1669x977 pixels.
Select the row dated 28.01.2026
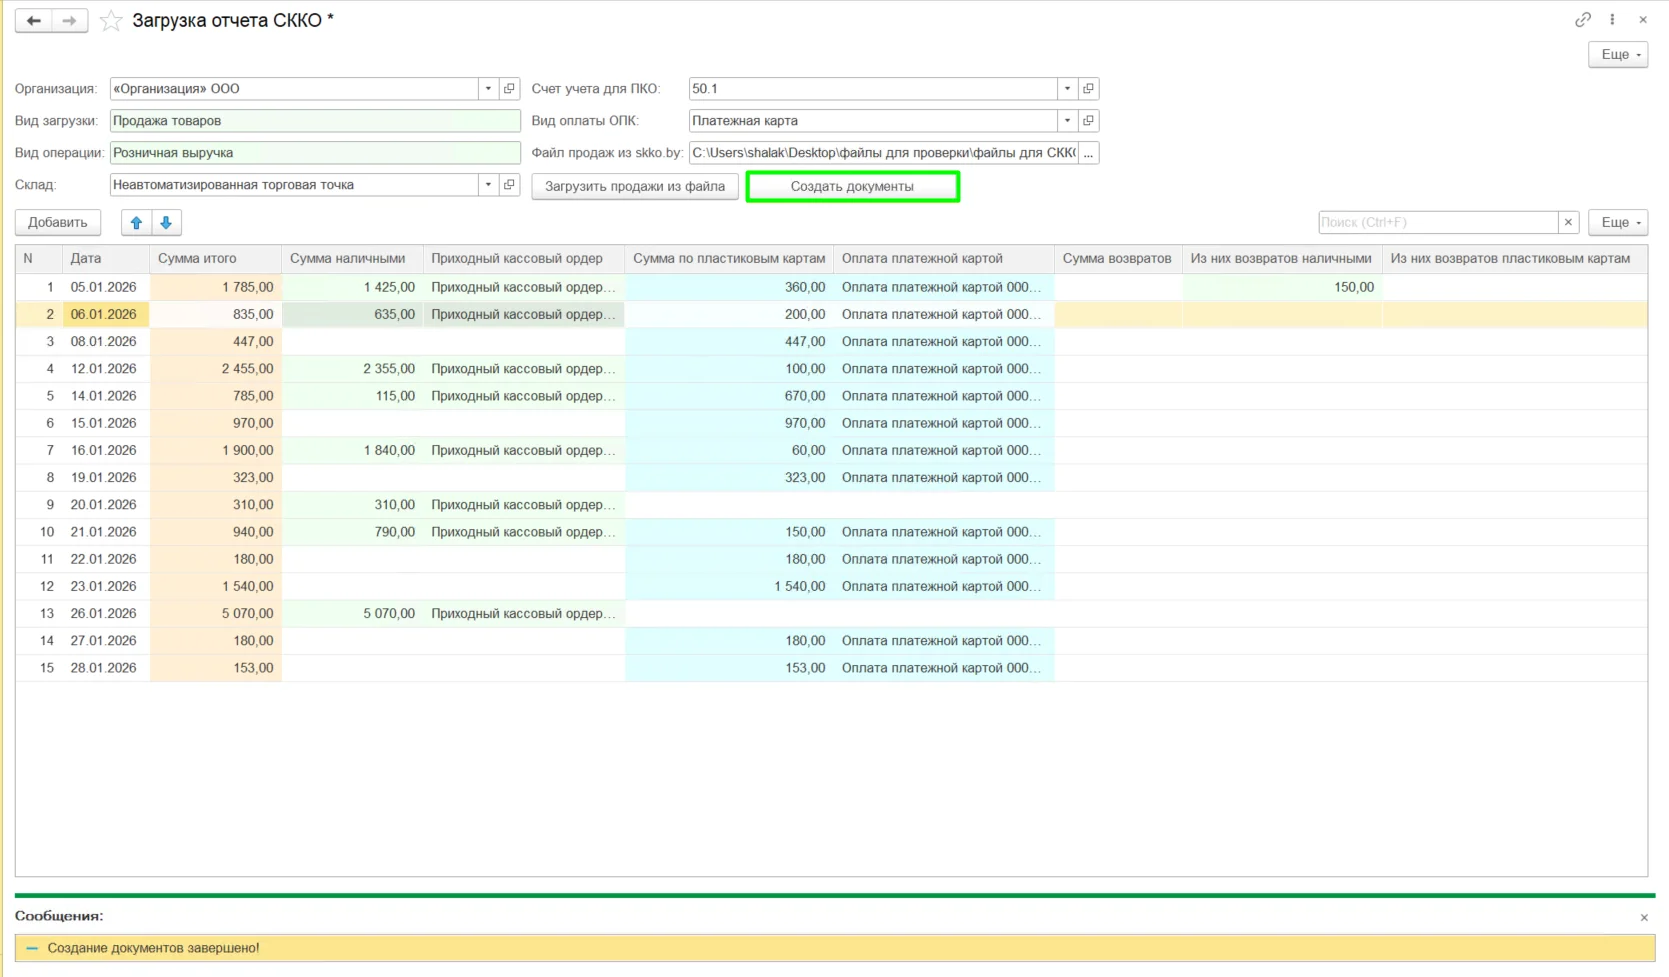[x=831, y=668]
